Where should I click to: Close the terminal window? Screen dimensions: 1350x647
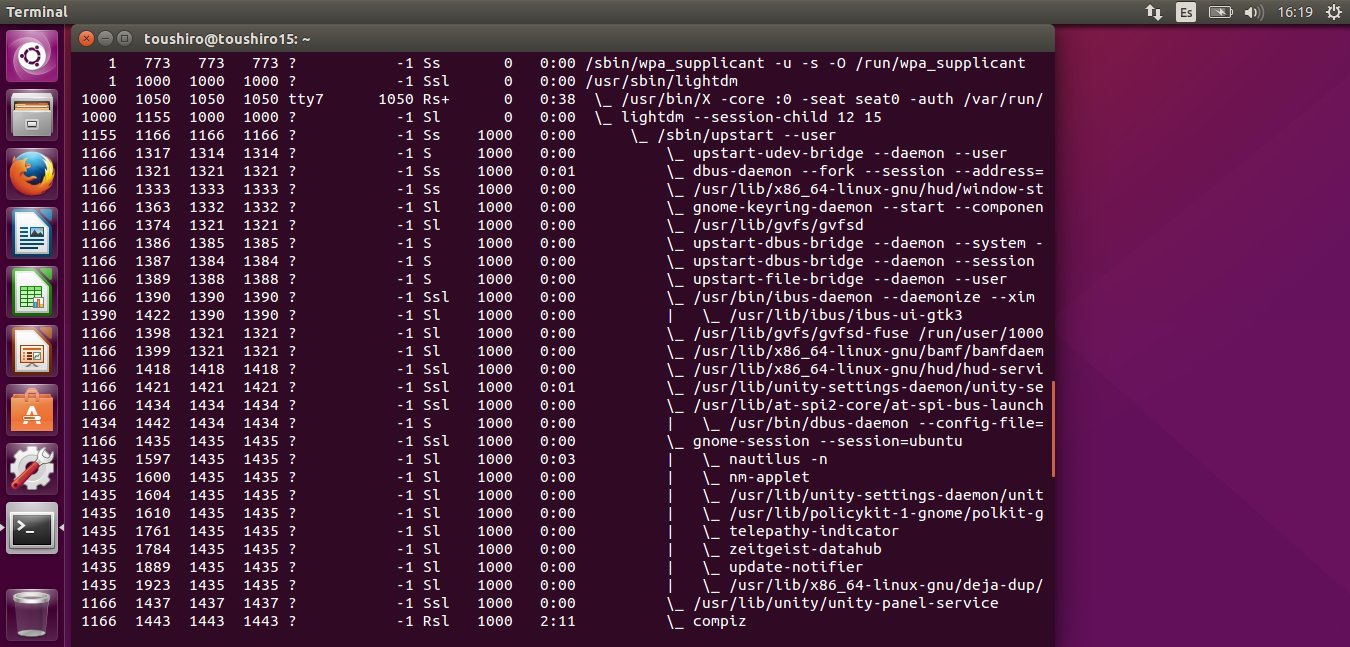coord(86,38)
